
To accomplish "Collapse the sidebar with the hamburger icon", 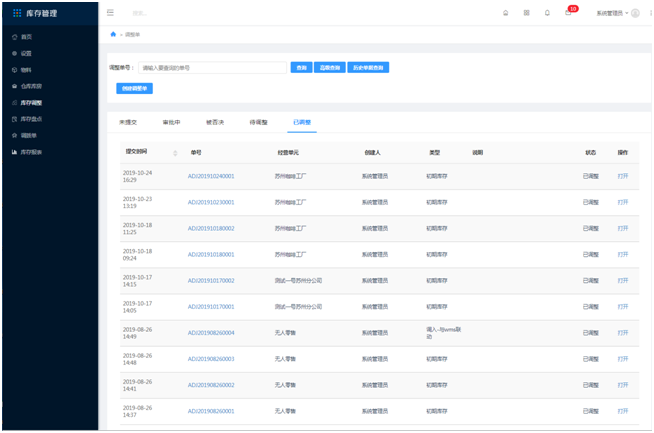I will pyautogui.click(x=110, y=13).
